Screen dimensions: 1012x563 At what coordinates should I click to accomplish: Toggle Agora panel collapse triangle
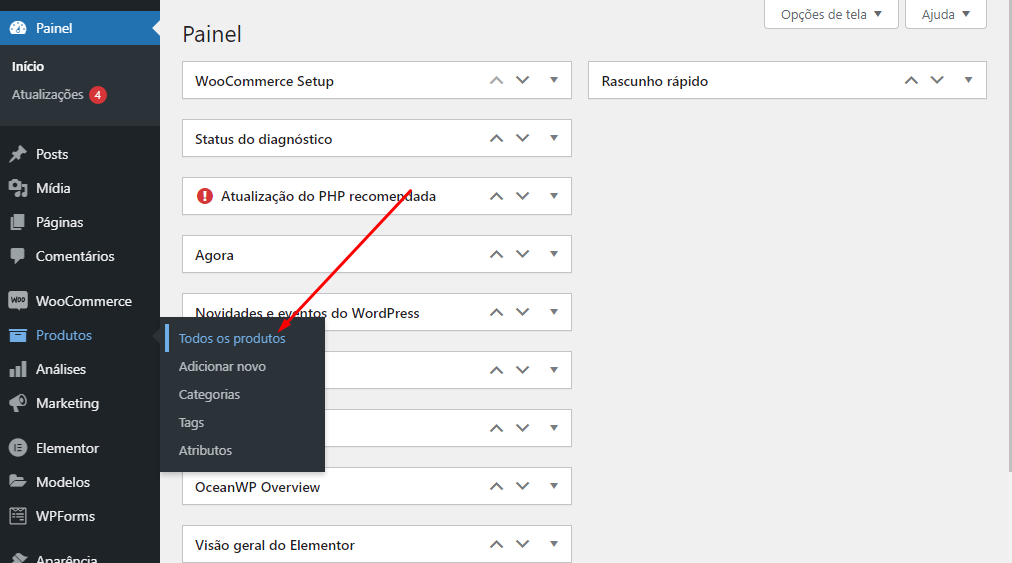tap(554, 254)
